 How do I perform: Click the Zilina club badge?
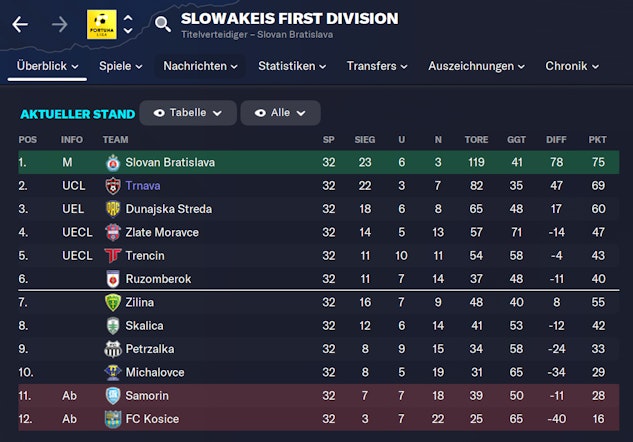pos(113,302)
